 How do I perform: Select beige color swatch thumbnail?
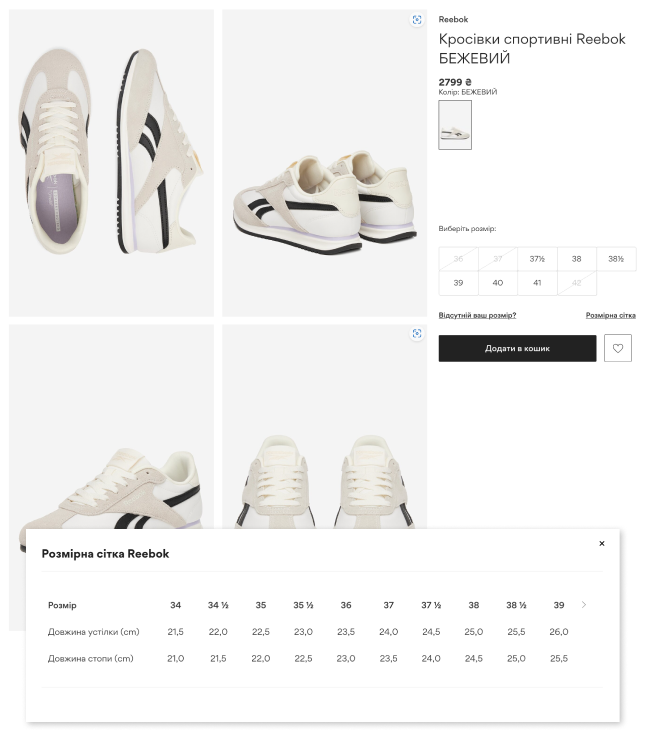click(x=455, y=125)
